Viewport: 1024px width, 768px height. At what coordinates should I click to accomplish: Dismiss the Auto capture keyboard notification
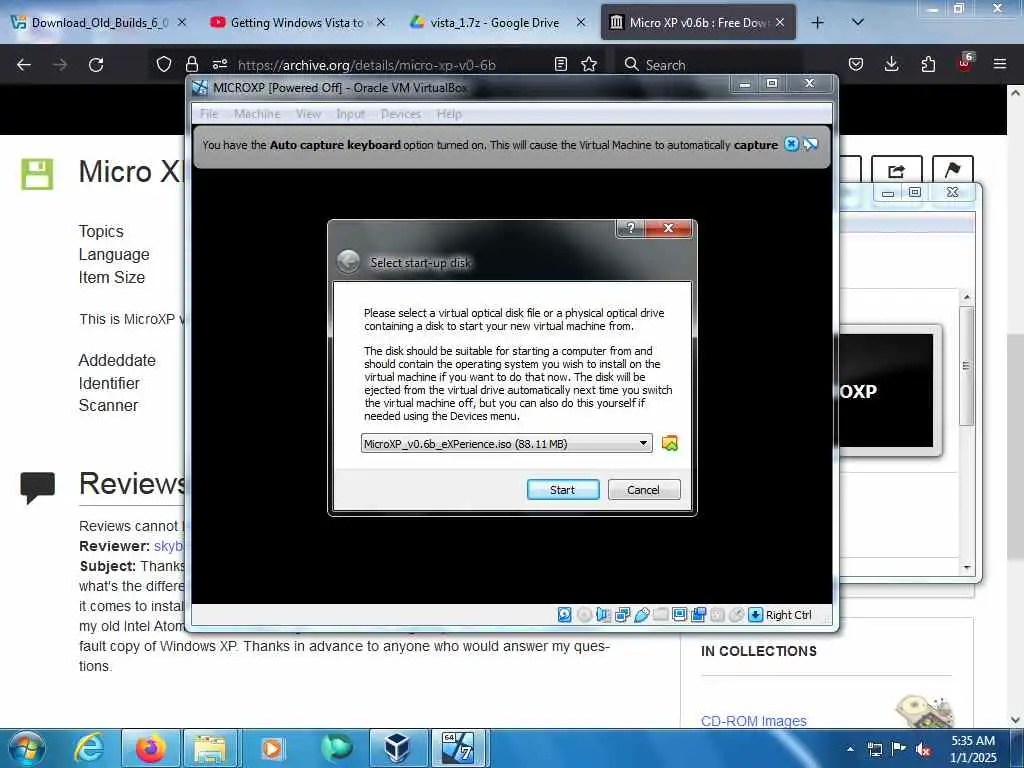[791, 144]
